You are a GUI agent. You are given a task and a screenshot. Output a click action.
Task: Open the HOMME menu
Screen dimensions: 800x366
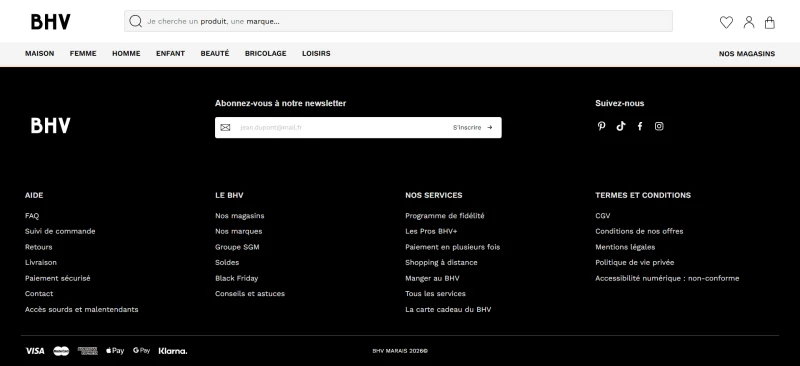(x=126, y=54)
